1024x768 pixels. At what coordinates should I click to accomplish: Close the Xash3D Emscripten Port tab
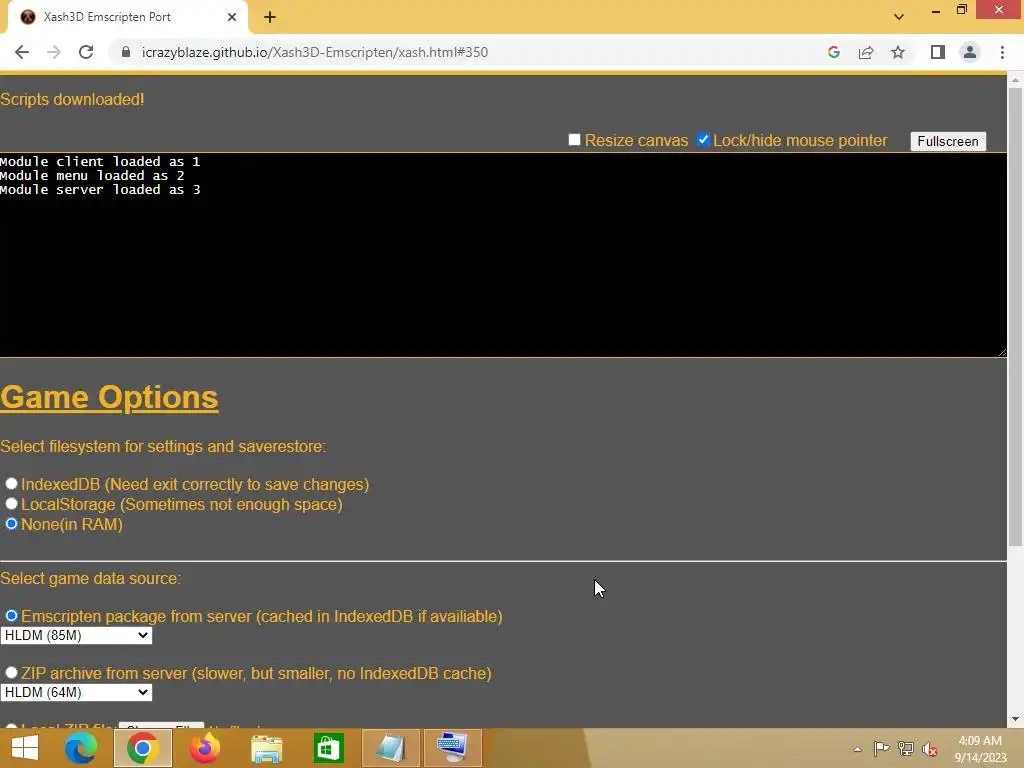(232, 17)
